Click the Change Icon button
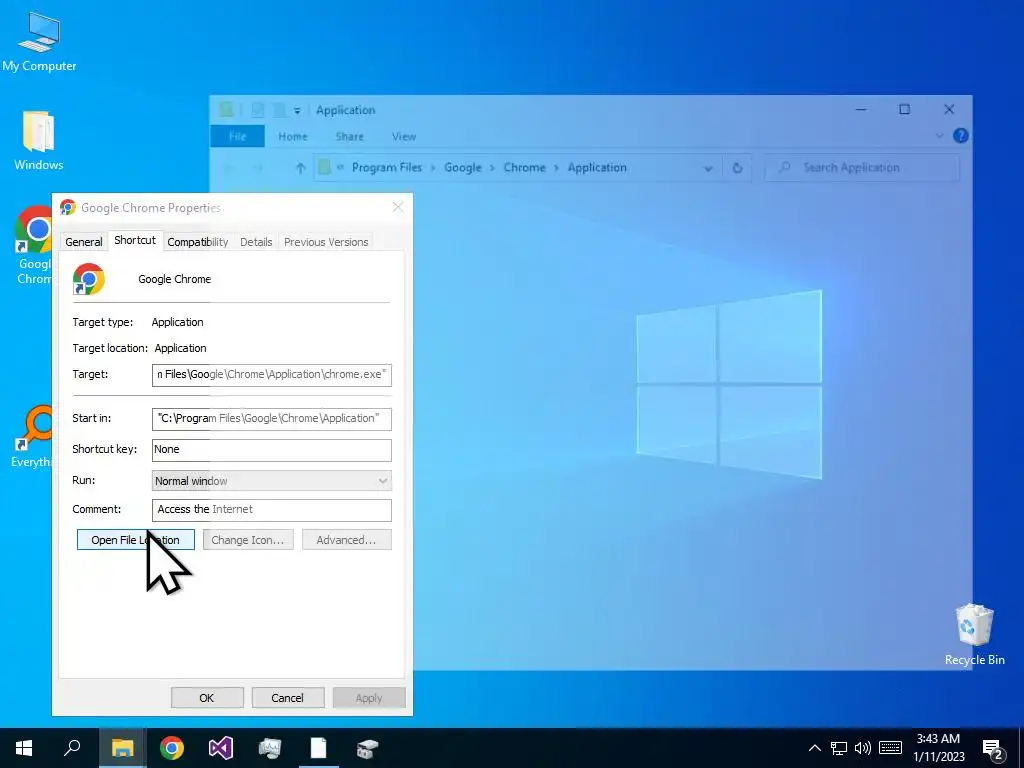The height and width of the screenshot is (768, 1024). [x=248, y=539]
